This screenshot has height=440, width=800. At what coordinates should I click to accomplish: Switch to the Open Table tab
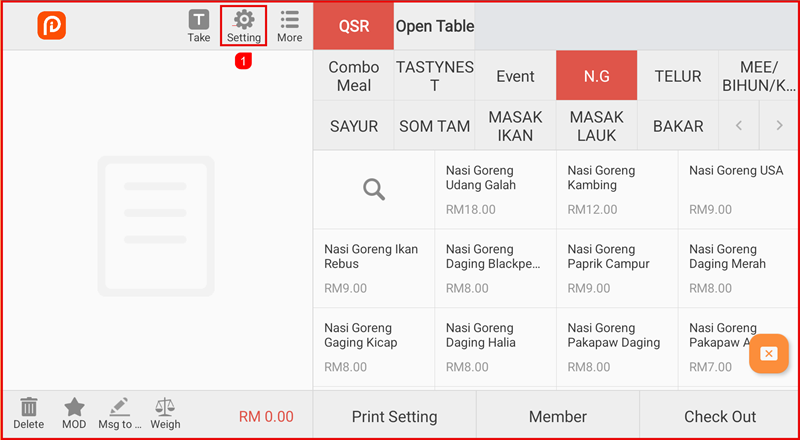click(x=435, y=26)
